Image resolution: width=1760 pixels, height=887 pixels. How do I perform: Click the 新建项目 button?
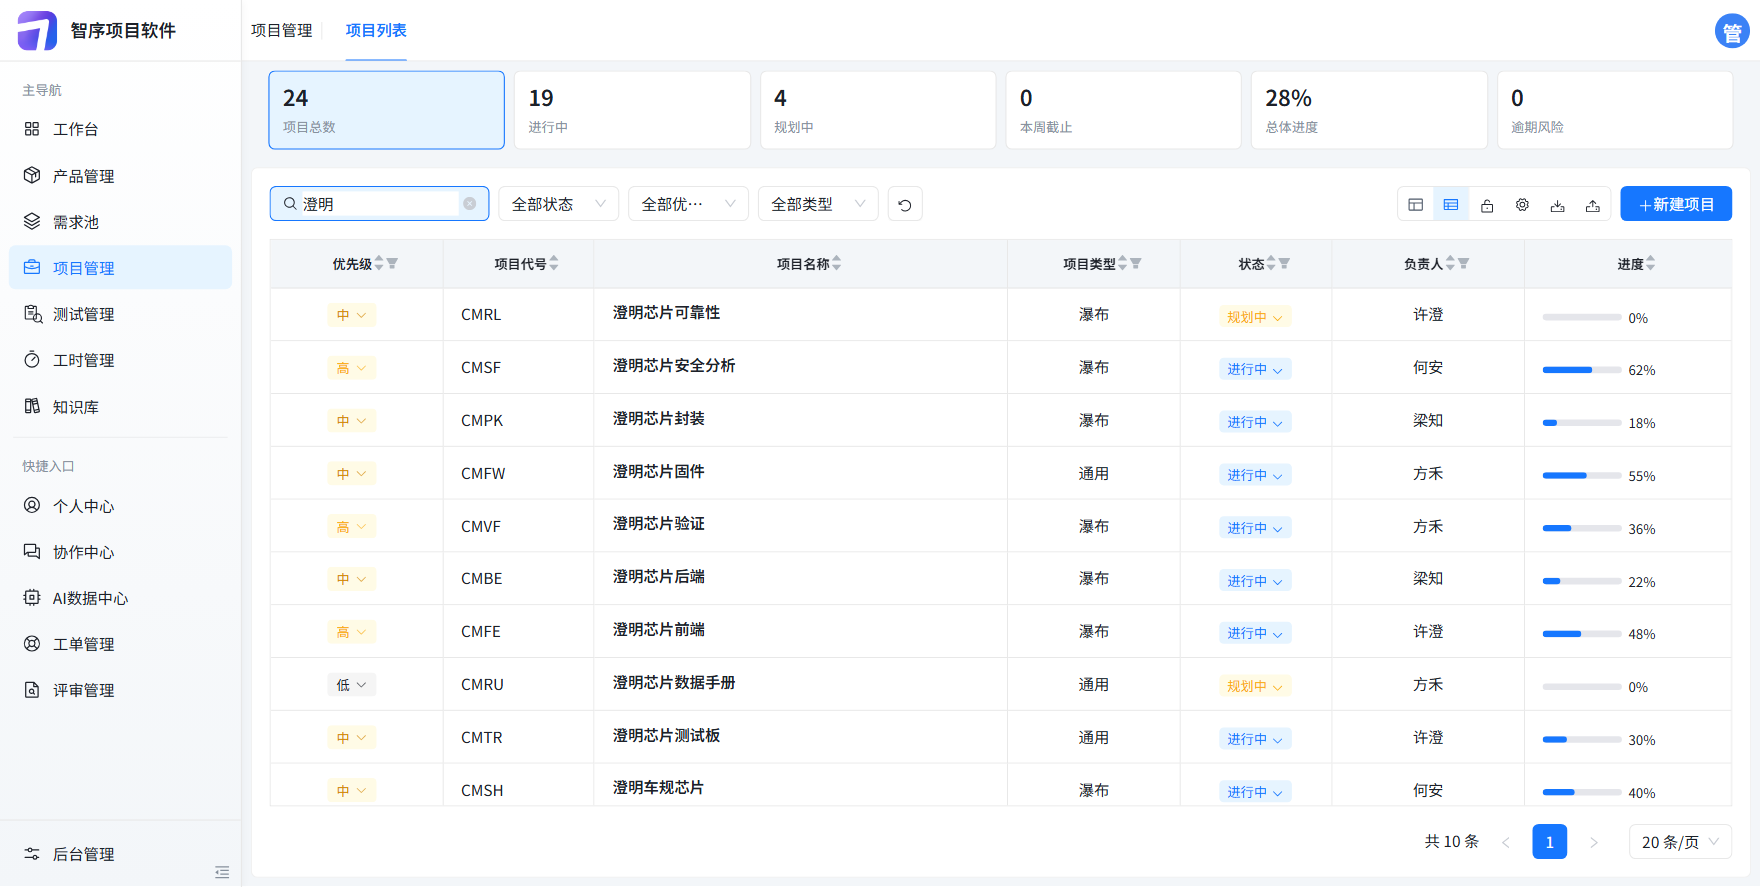tap(1676, 204)
